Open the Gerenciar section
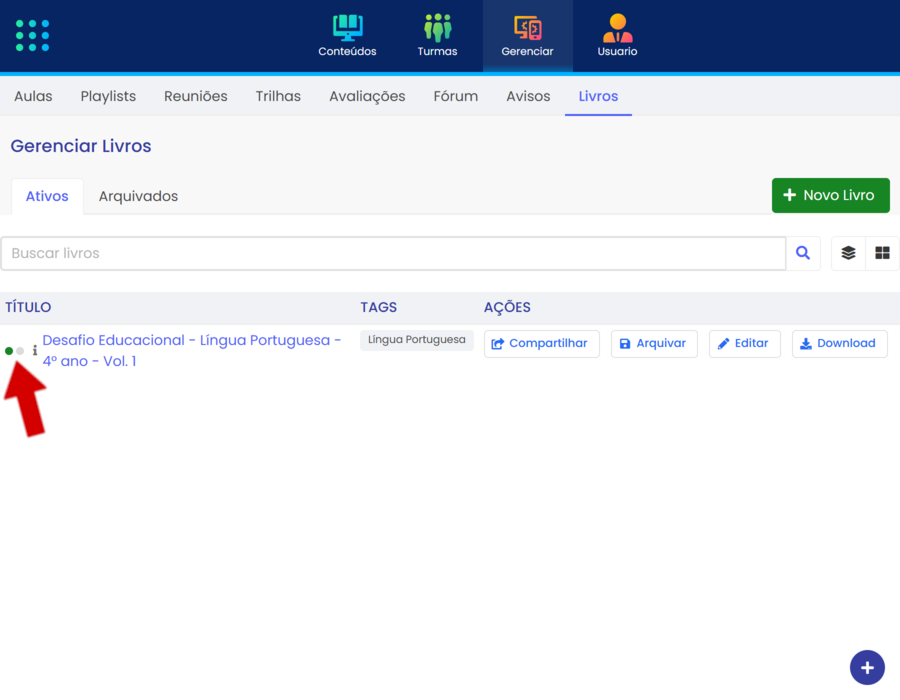900x700 pixels. pyautogui.click(x=527, y=36)
